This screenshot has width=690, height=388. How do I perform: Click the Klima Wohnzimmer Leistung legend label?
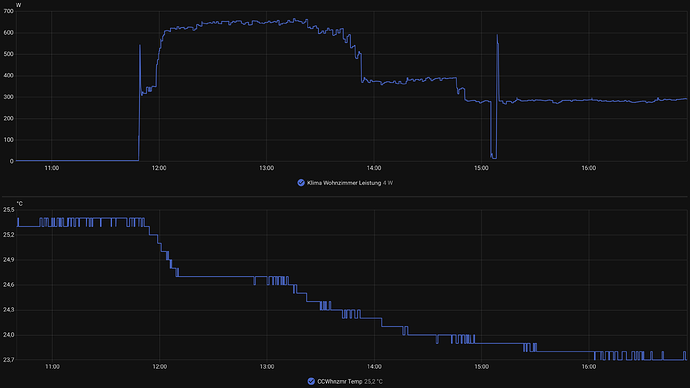pyautogui.click(x=344, y=183)
